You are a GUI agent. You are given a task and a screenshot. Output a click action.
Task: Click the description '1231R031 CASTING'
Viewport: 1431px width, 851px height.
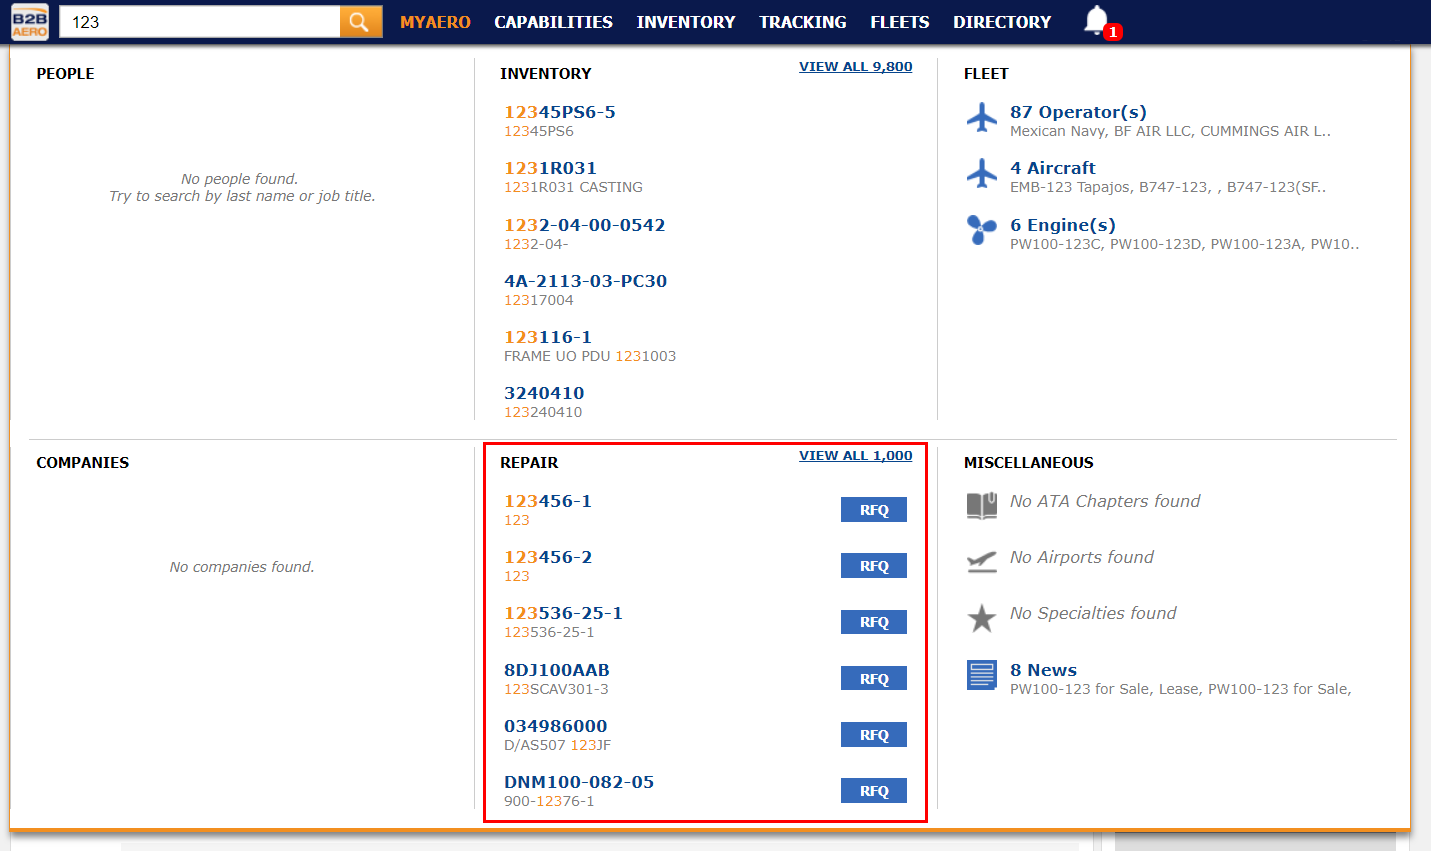[573, 187]
